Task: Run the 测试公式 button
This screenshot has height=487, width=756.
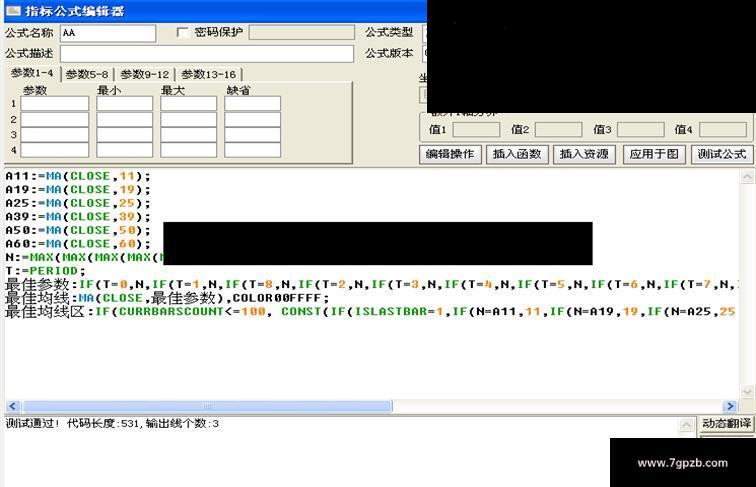Action: click(722, 154)
